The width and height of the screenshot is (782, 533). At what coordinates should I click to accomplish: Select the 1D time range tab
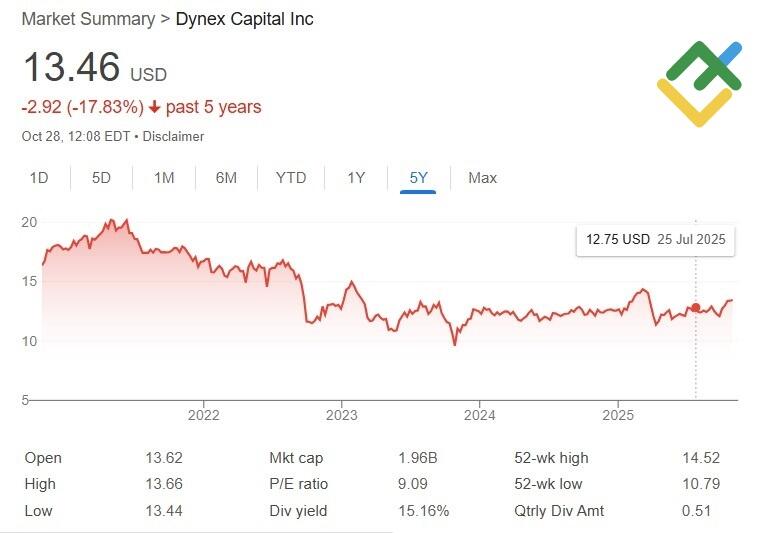tap(39, 178)
